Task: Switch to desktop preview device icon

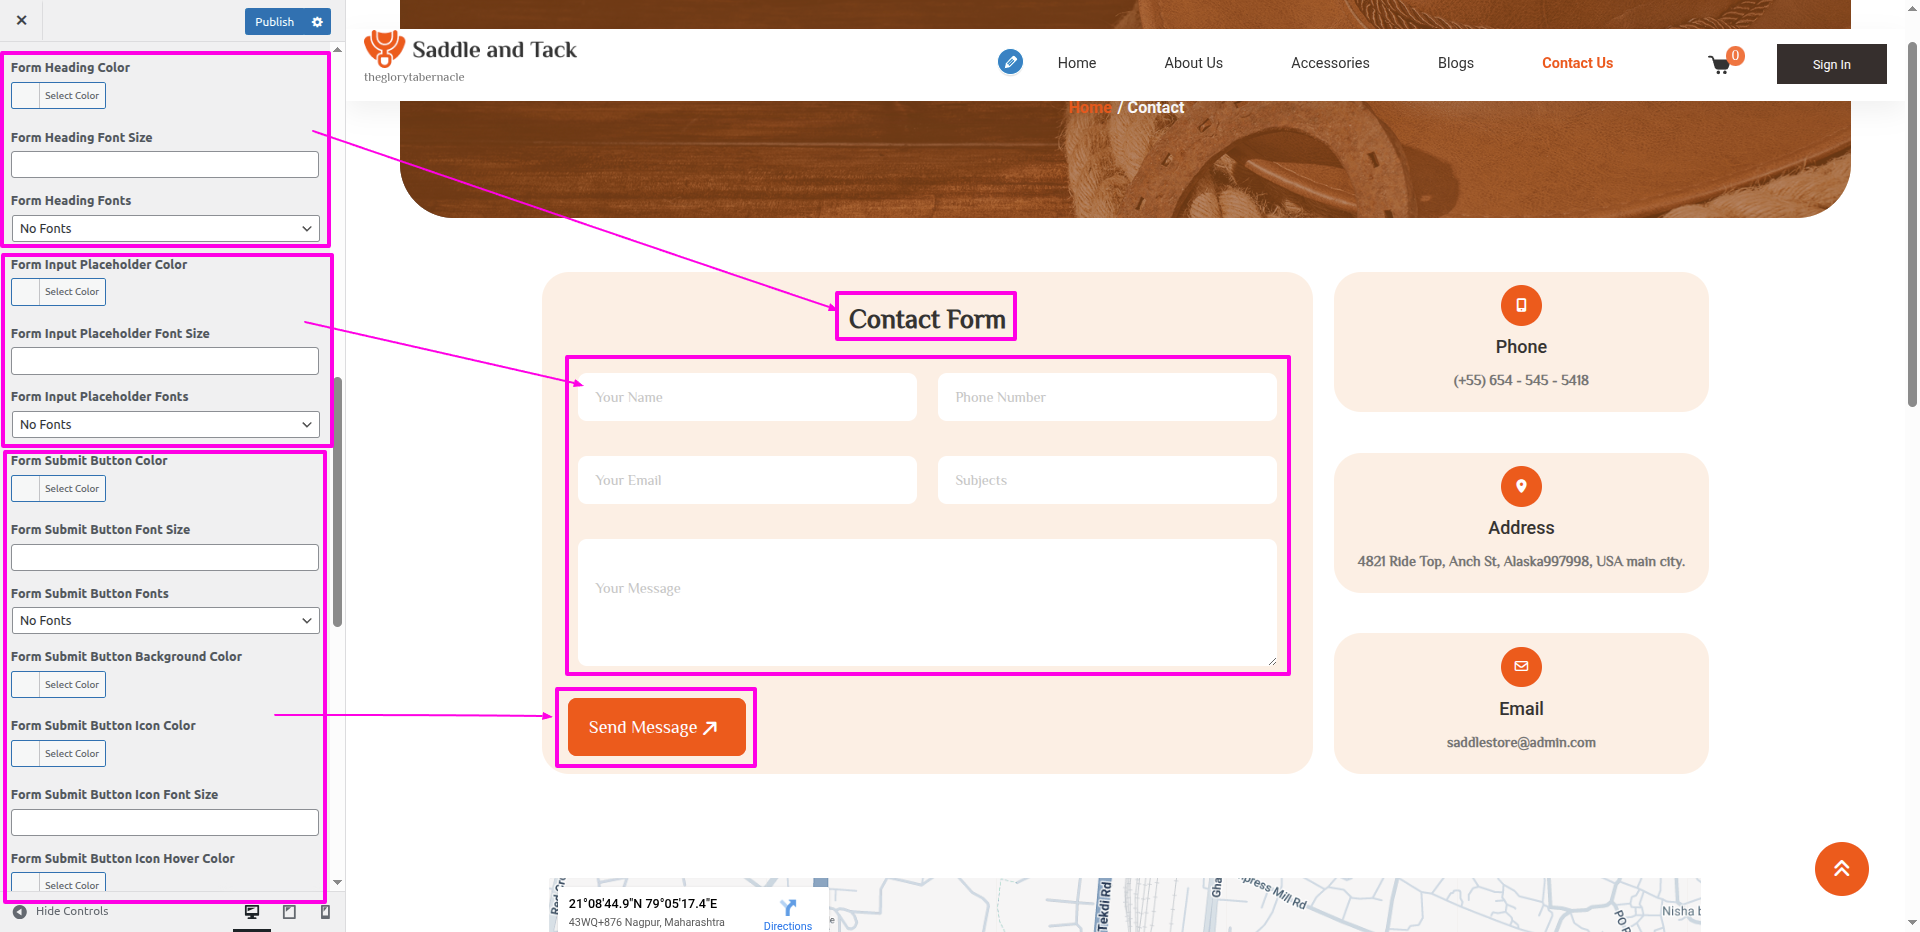Action: (252, 912)
